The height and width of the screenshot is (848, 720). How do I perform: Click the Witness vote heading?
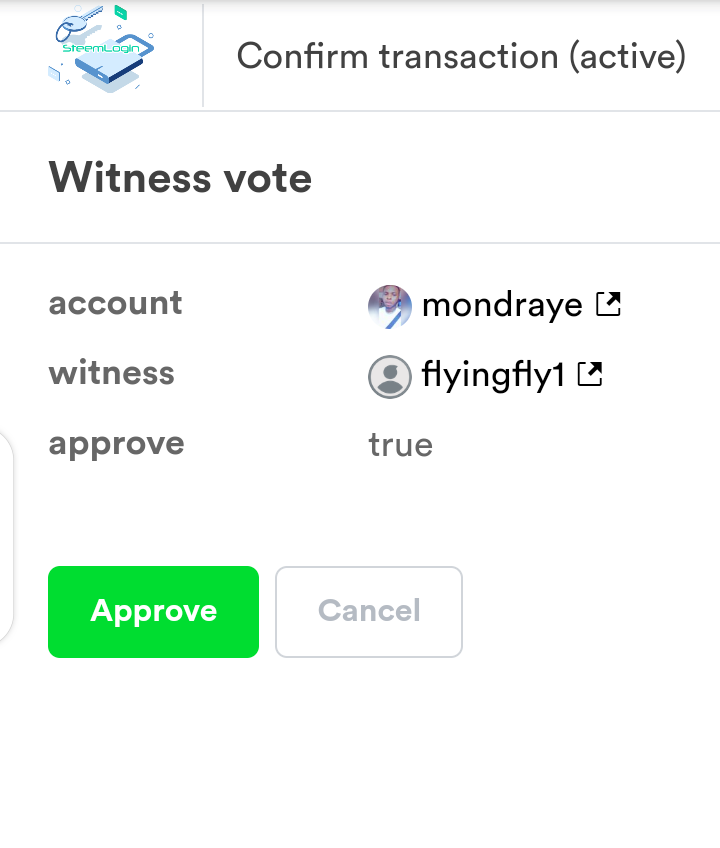click(x=180, y=178)
